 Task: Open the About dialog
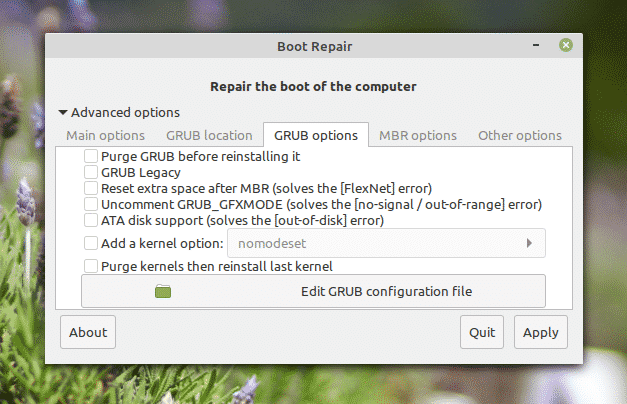pyautogui.click(x=88, y=333)
